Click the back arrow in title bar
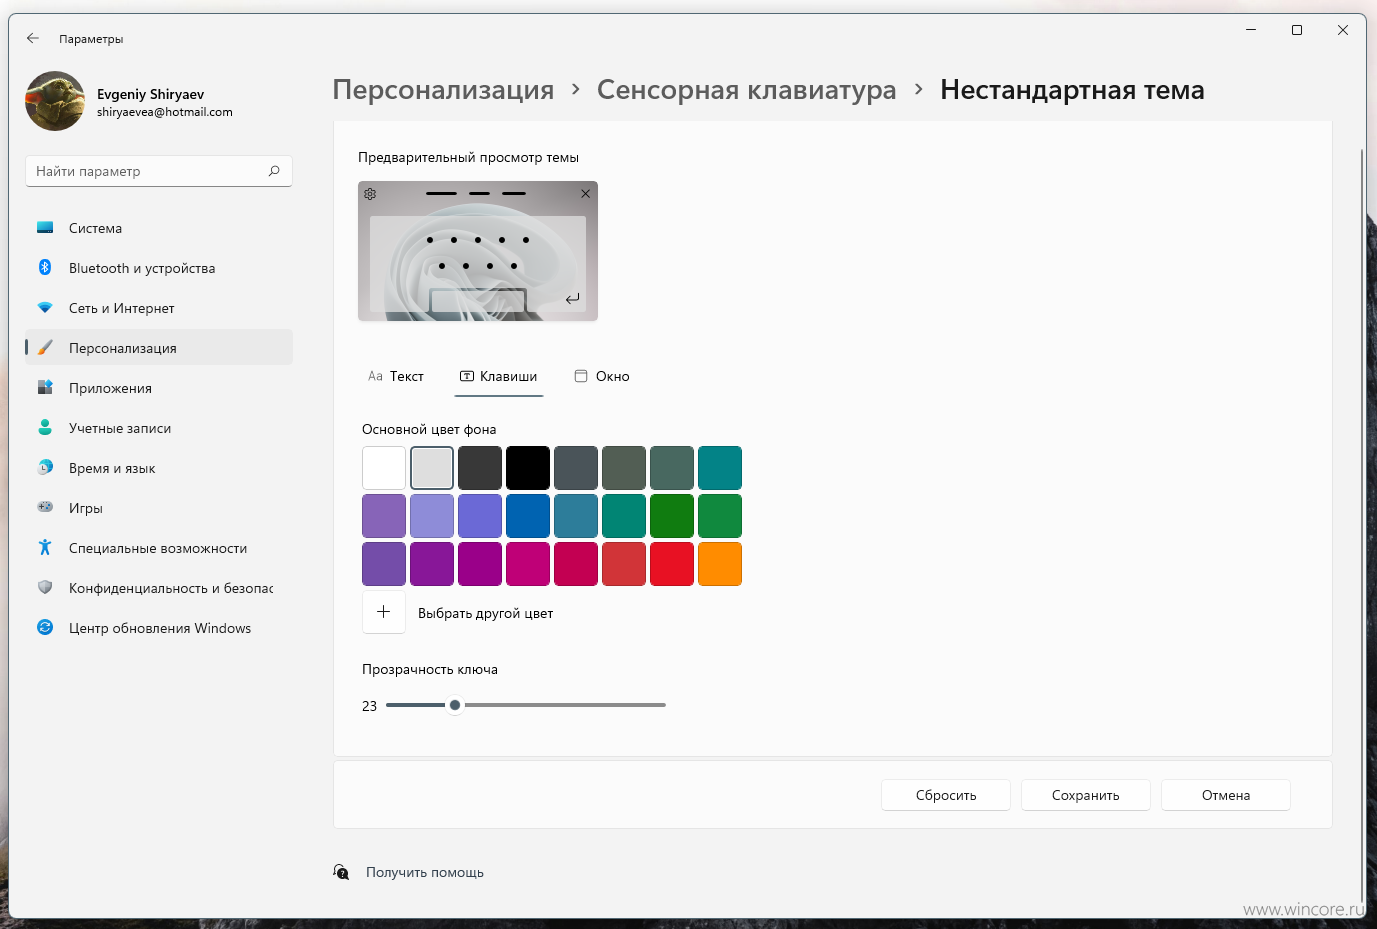This screenshot has height=929, width=1377. (33, 38)
